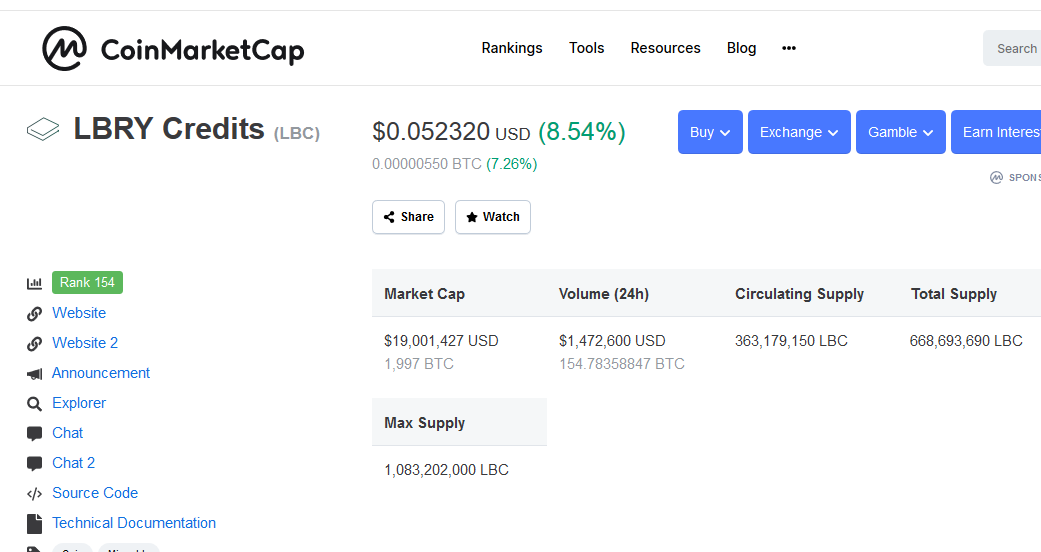The width and height of the screenshot is (1041, 552).
Task: Click the code icon beside Source Code
Action: click(x=35, y=493)
